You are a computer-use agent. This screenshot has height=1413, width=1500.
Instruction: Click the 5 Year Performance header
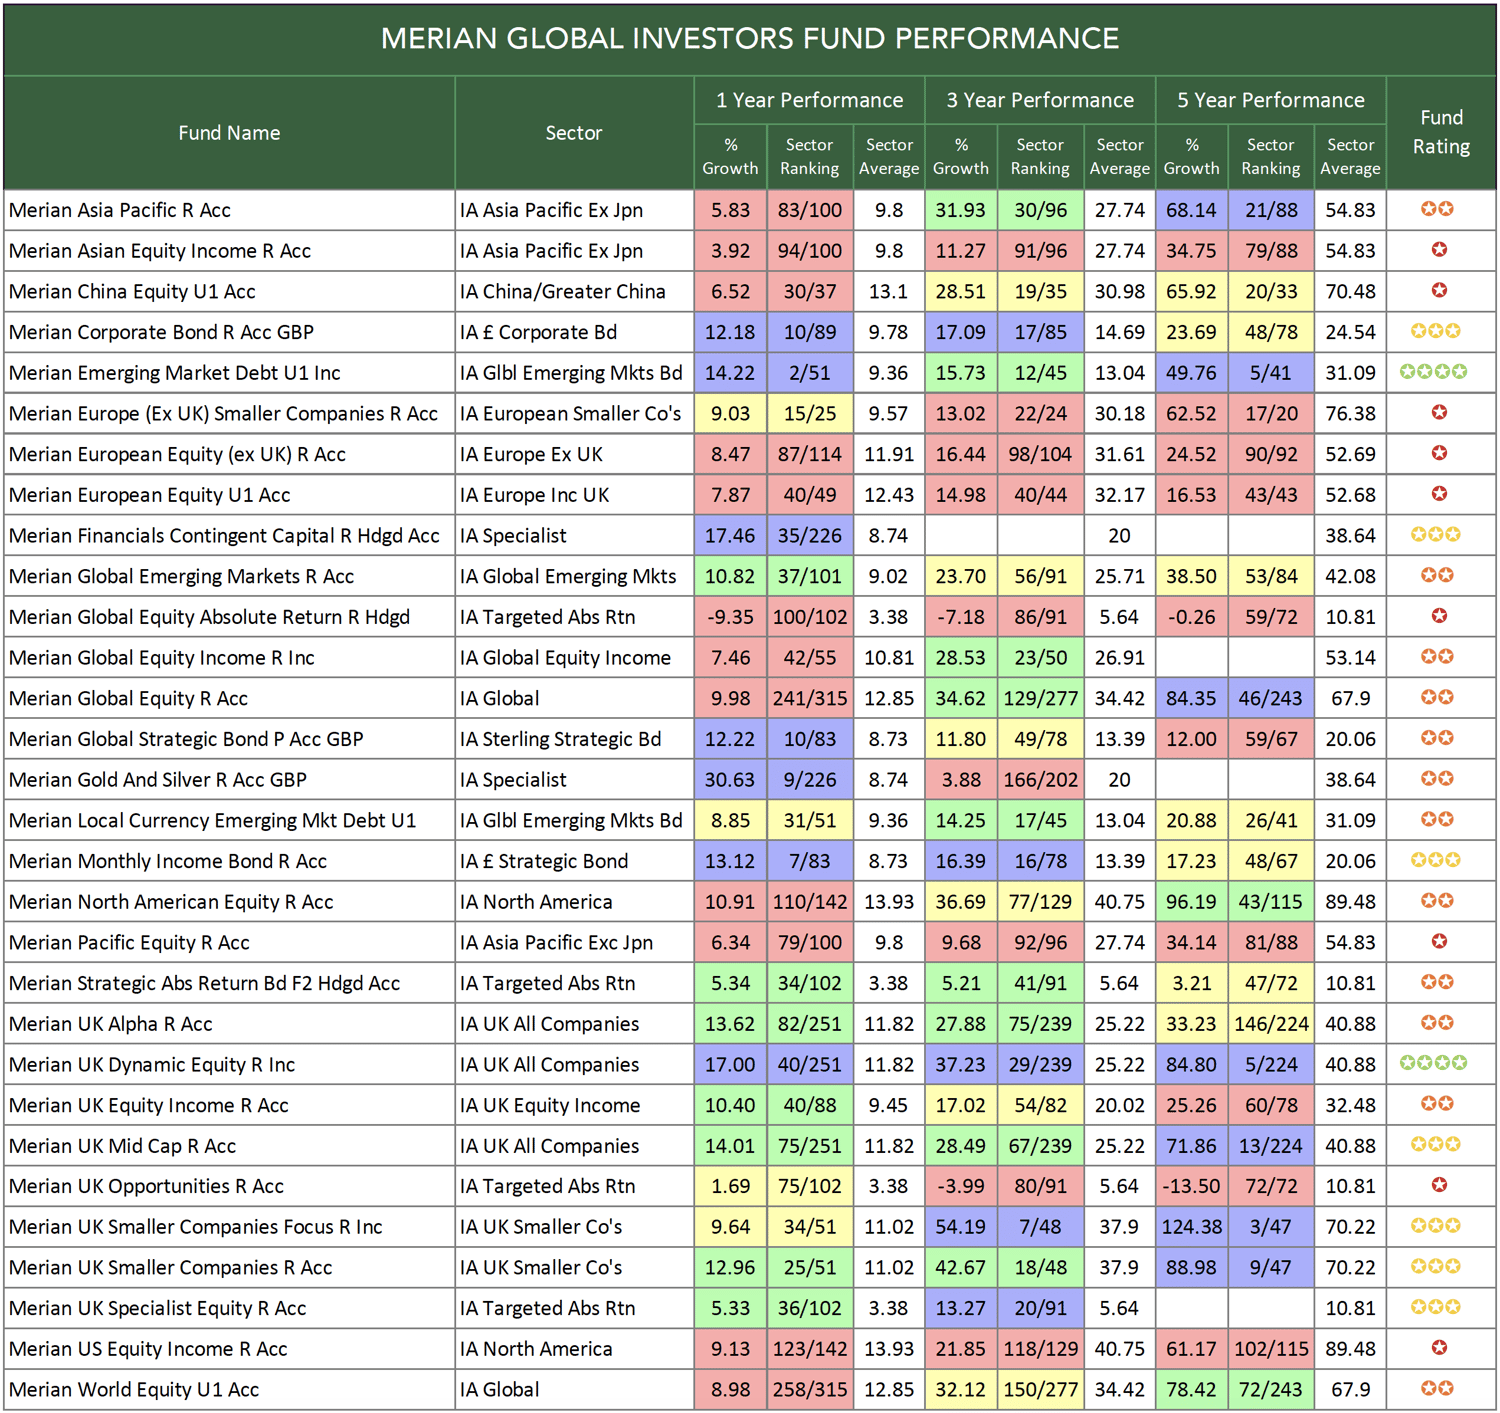point(1270,100)
